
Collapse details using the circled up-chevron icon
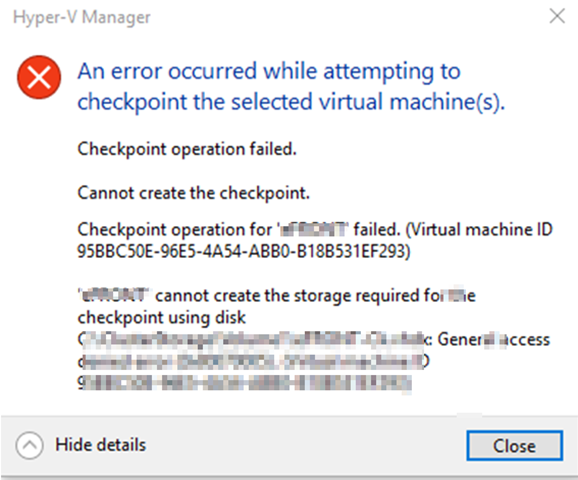(29, 445)
